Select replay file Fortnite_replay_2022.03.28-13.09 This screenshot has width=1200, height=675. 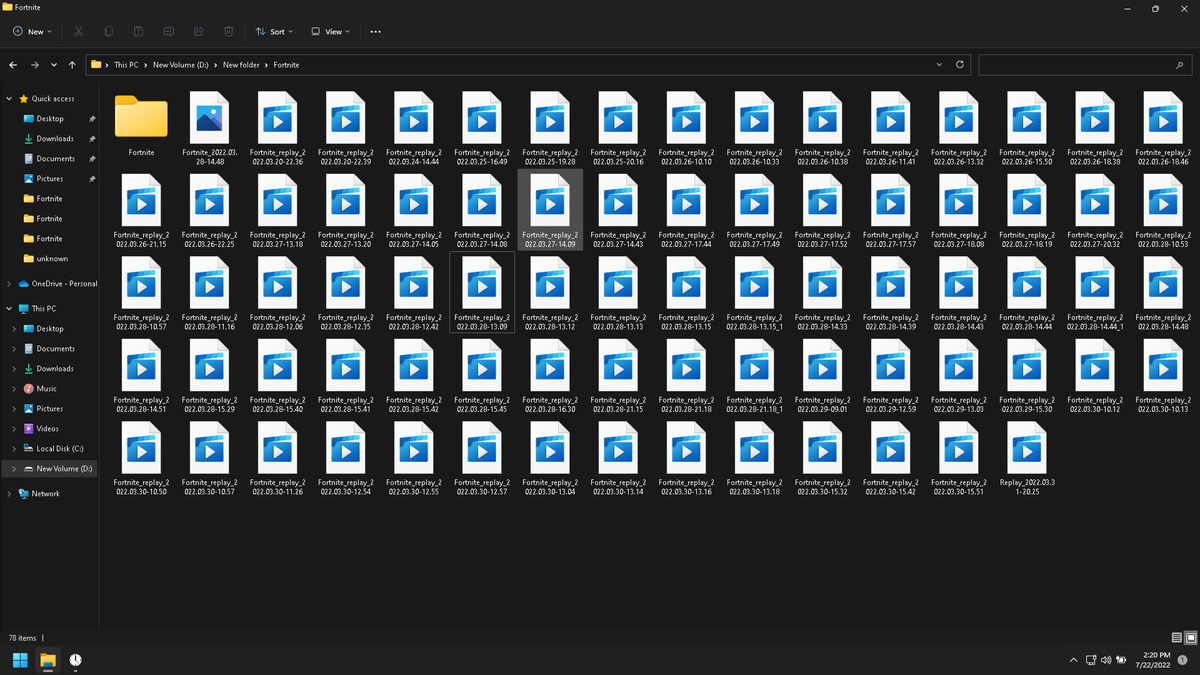[482, 292]
